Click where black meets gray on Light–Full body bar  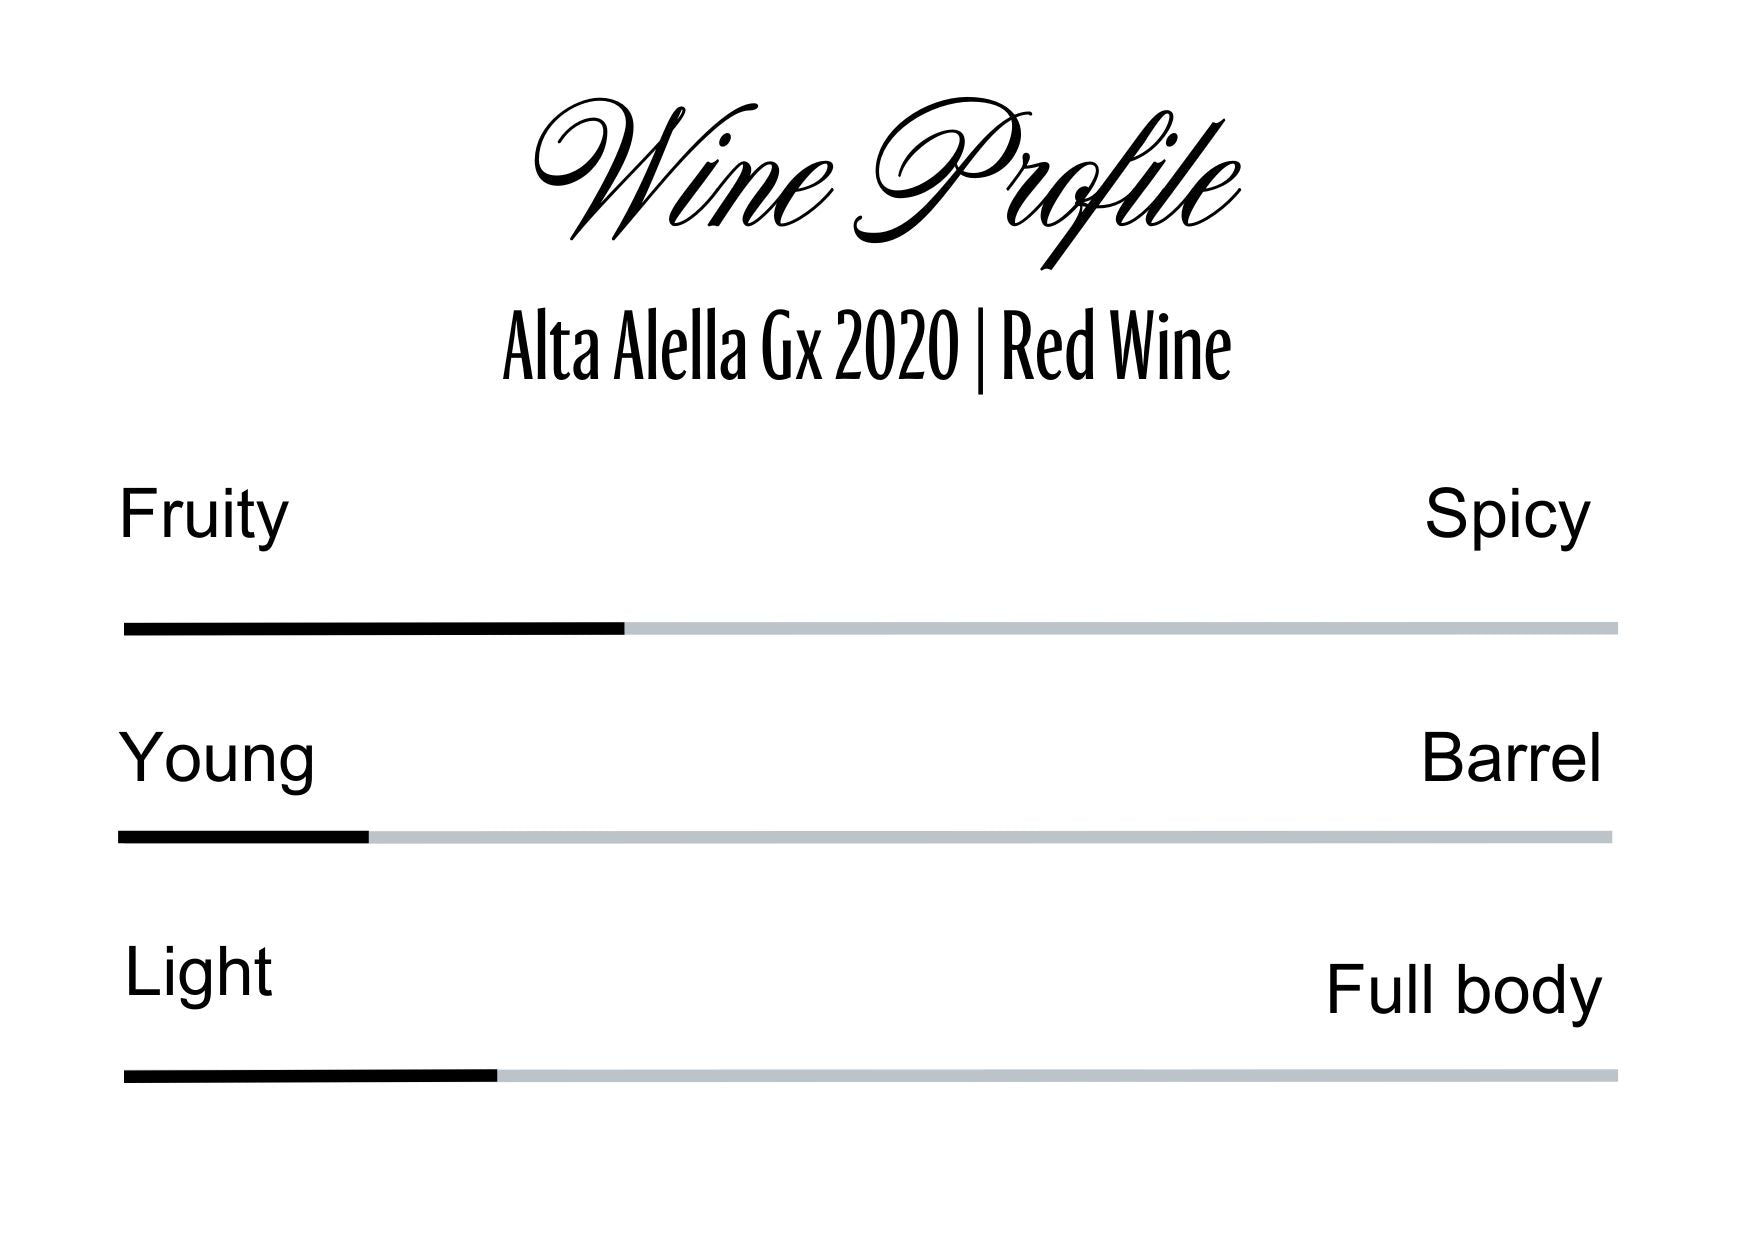pyautogui.click(x=497, y=1076)
